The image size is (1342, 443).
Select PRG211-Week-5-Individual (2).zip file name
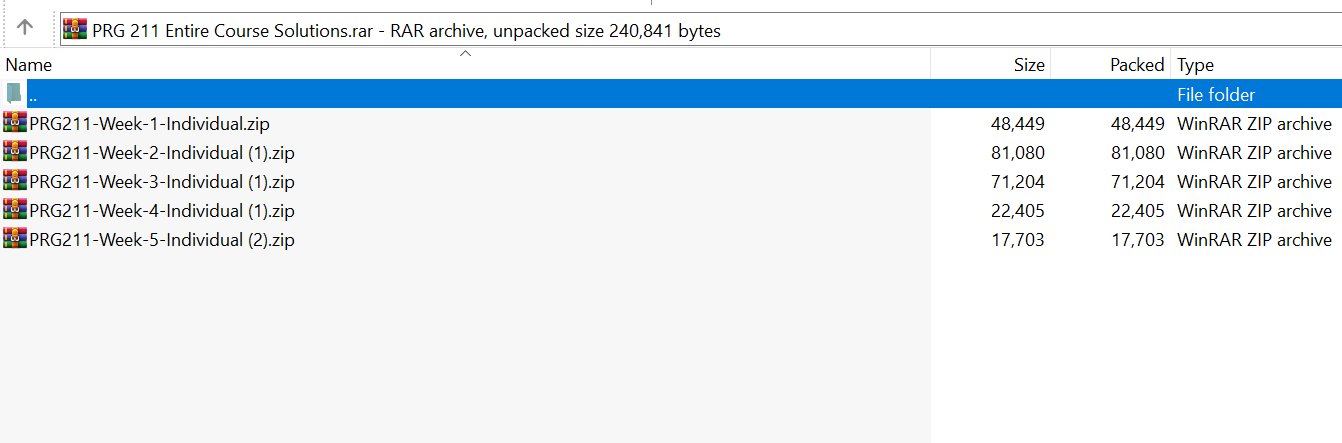(x=162, y=240)
